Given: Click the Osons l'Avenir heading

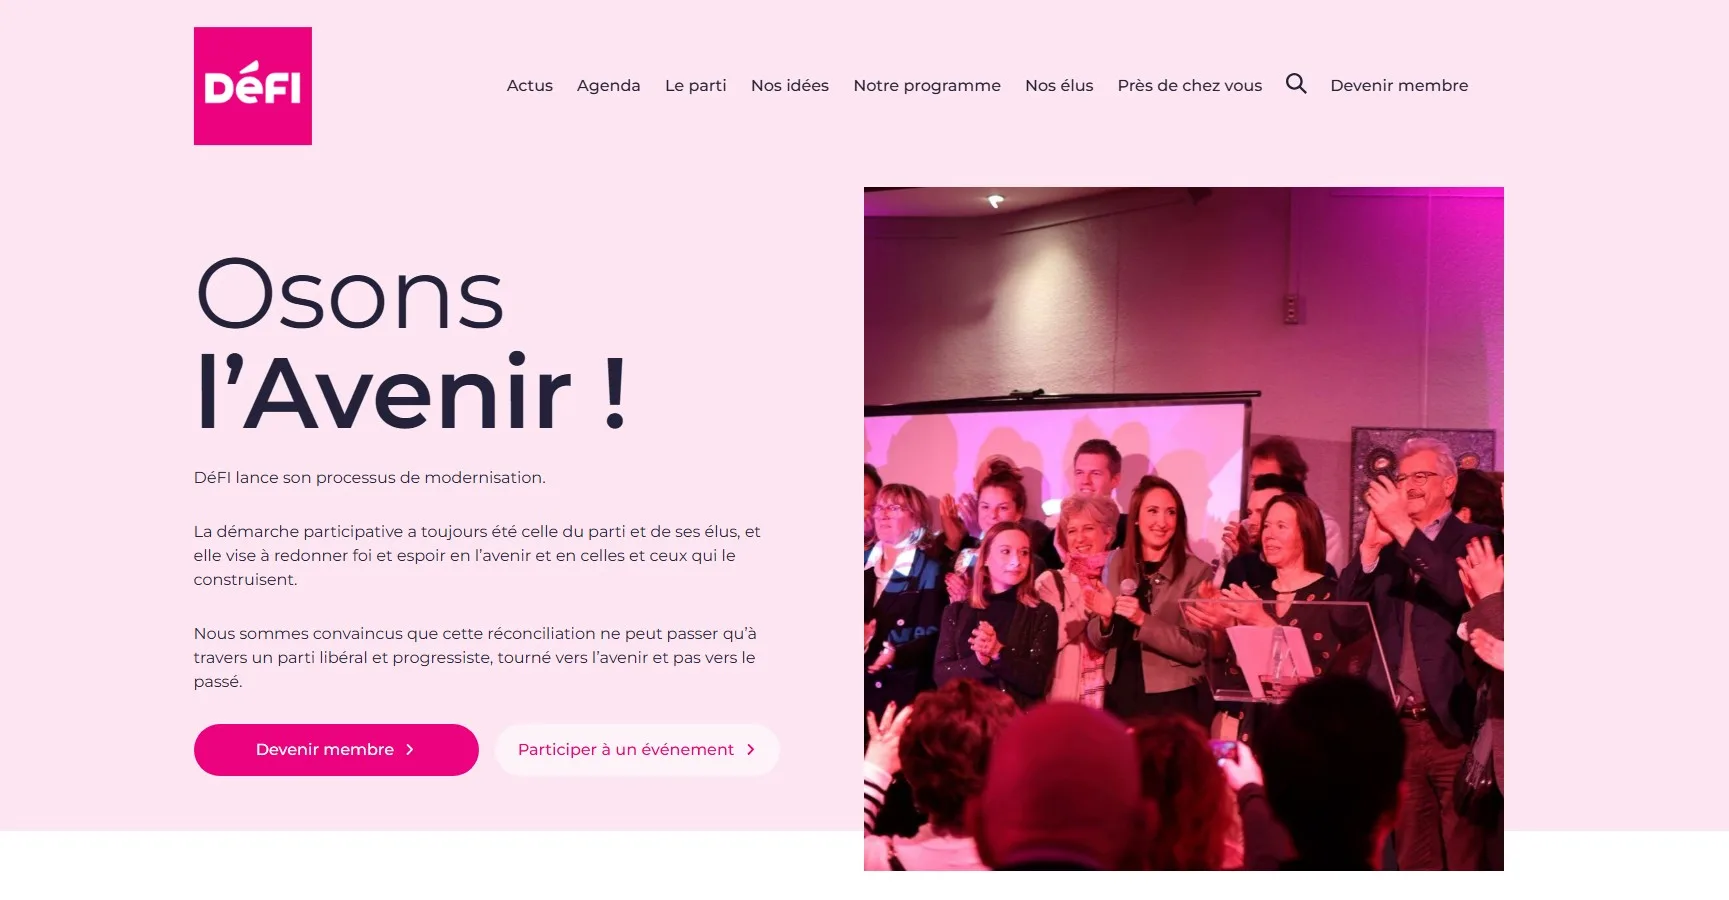Looking at the screenshot, I should (x=412, y=343).
